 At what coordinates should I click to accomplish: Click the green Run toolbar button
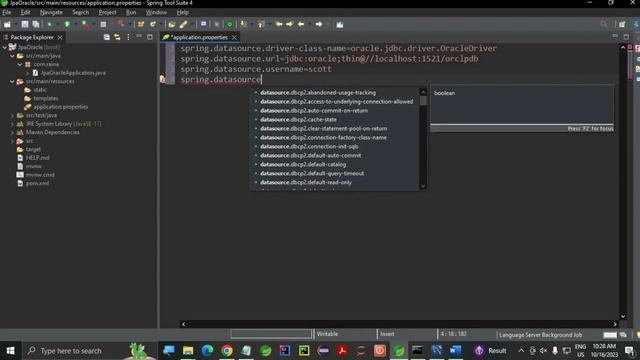67,24
